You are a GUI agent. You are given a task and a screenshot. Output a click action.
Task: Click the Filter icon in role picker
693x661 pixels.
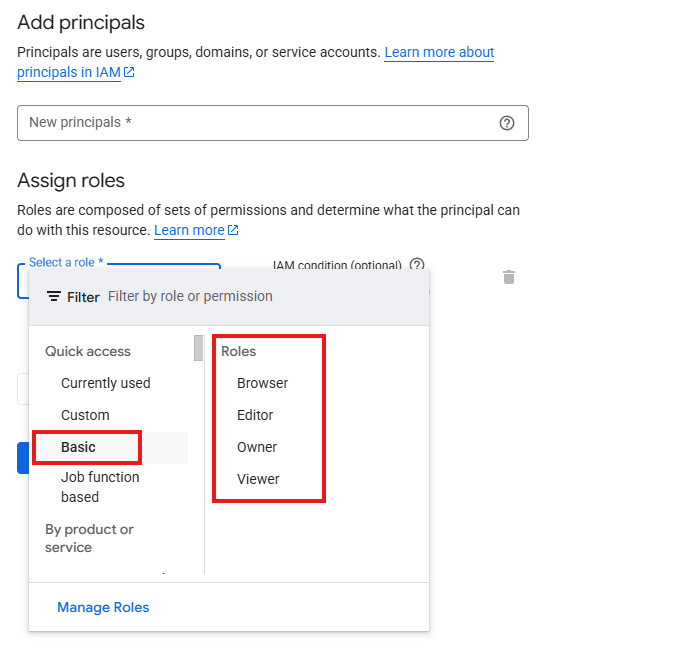54,297
